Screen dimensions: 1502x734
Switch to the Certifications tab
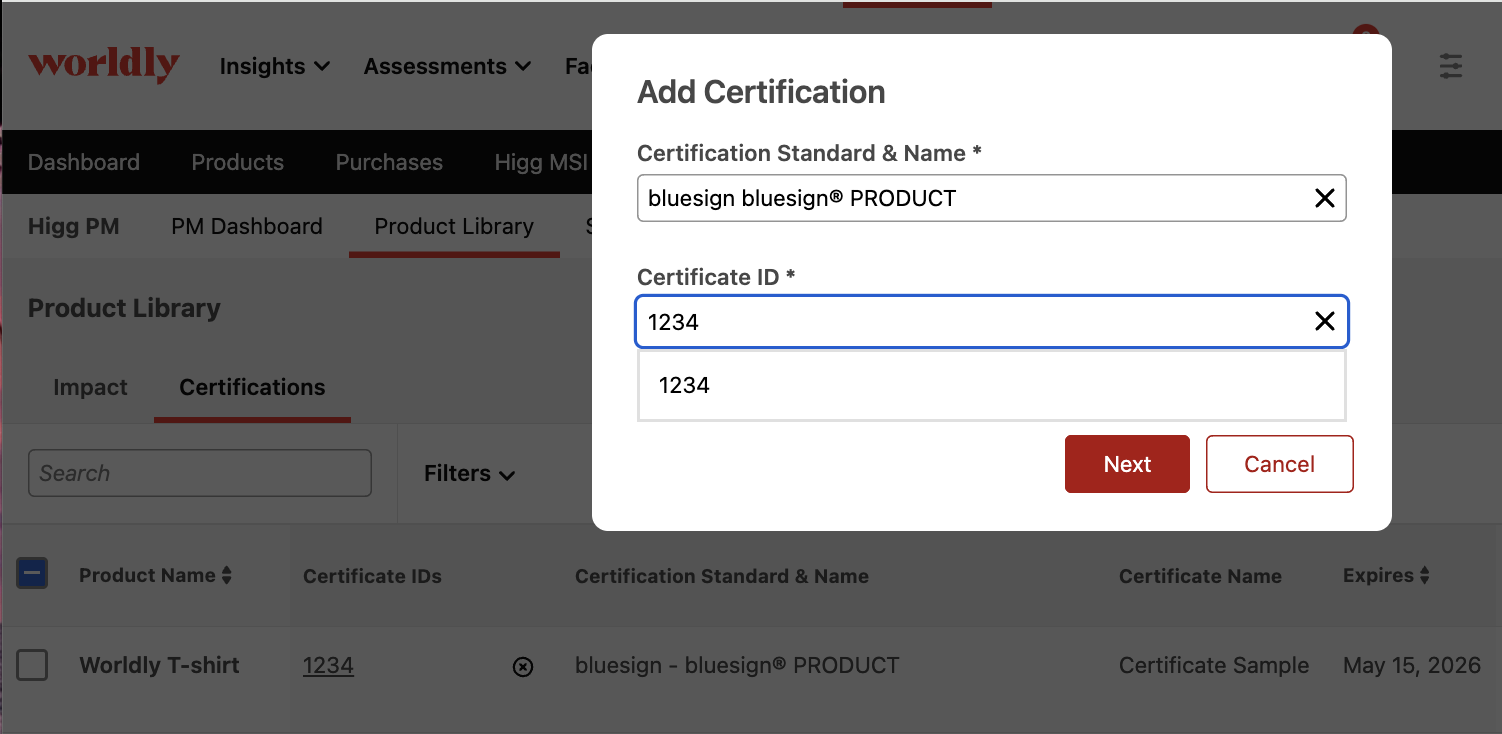point(252,387)
